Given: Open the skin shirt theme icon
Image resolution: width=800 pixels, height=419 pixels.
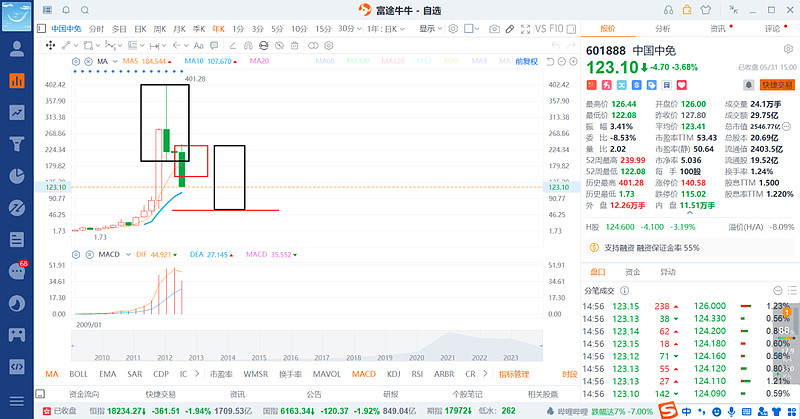Looking at the screenshot, I should [x=706, y=10].
